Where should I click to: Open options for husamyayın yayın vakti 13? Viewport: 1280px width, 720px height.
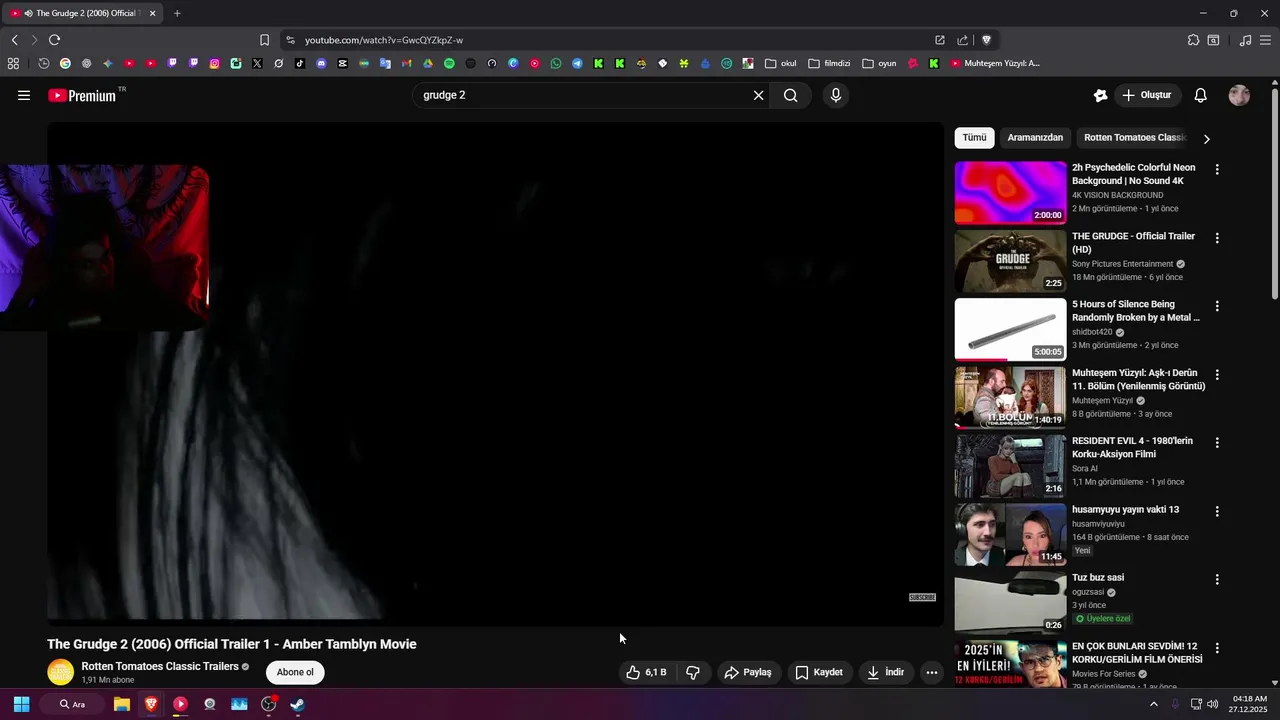click(x=1217, y=511)
